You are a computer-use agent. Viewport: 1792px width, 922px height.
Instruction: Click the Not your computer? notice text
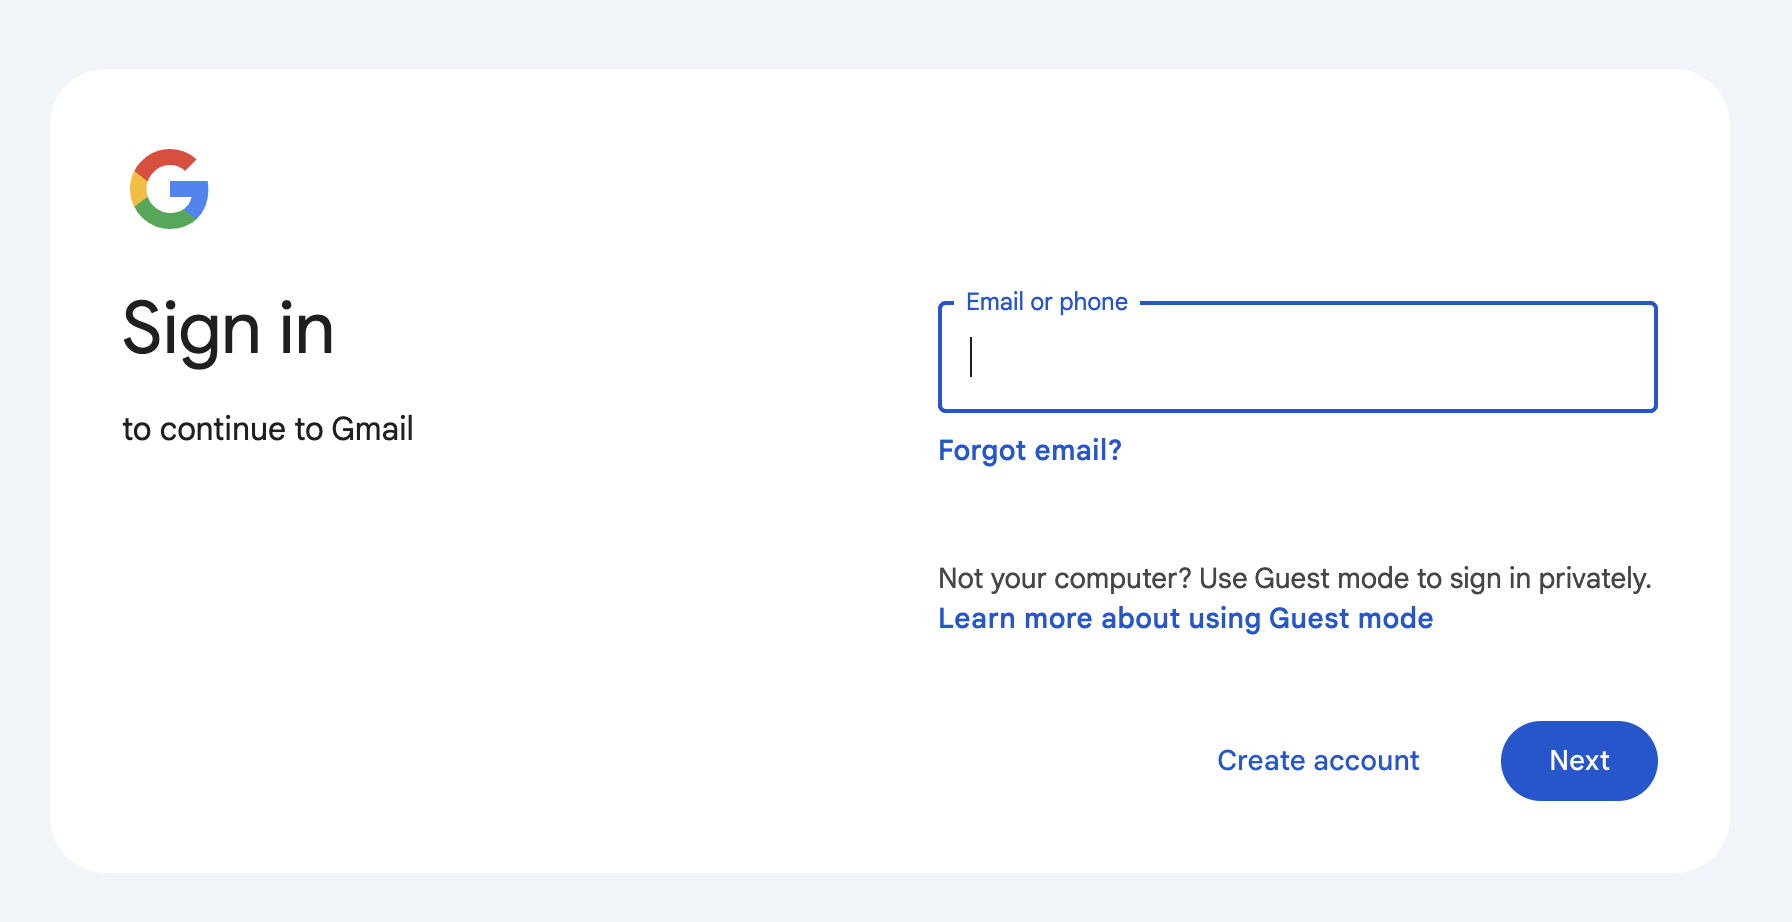1295,579
